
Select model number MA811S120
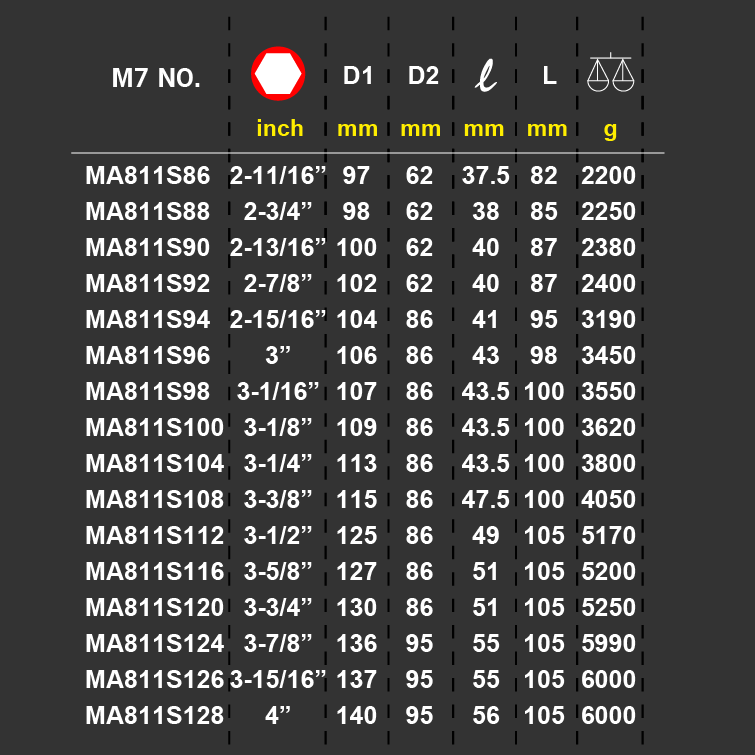pos(155,607)
